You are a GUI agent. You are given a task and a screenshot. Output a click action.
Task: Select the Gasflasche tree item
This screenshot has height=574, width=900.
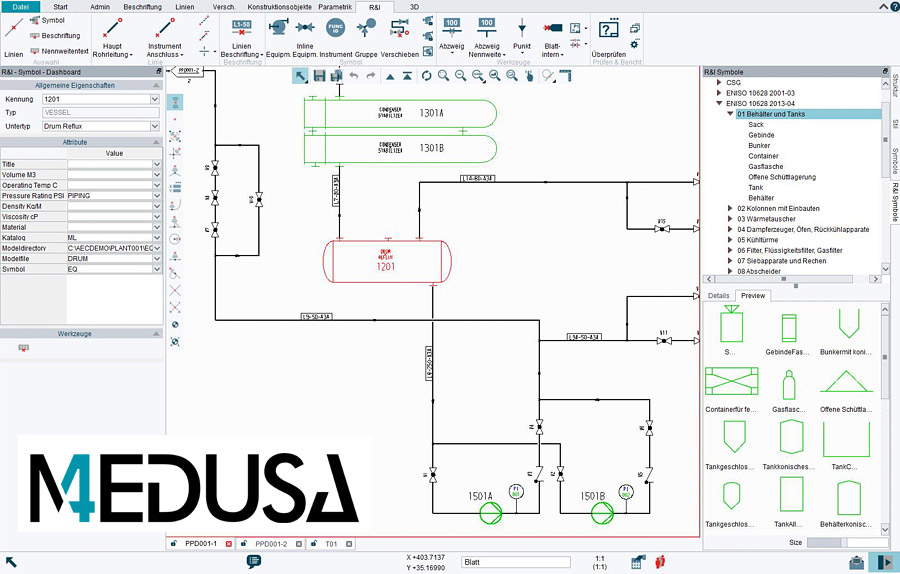point(765,166)
